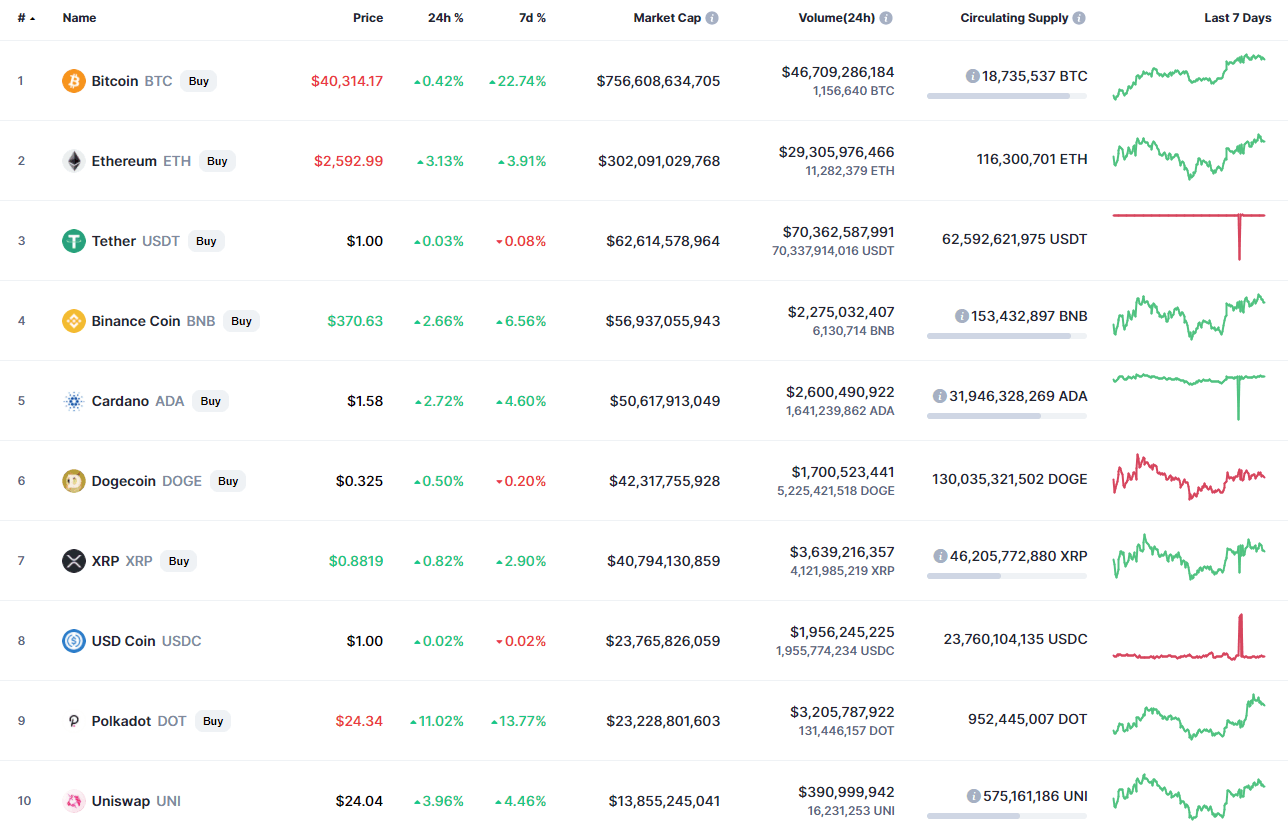Click the Market Cap info icon
Image resolution: width=1288 pixels, height=830 pixels.
pyautogui.click(x=712, y=18)
